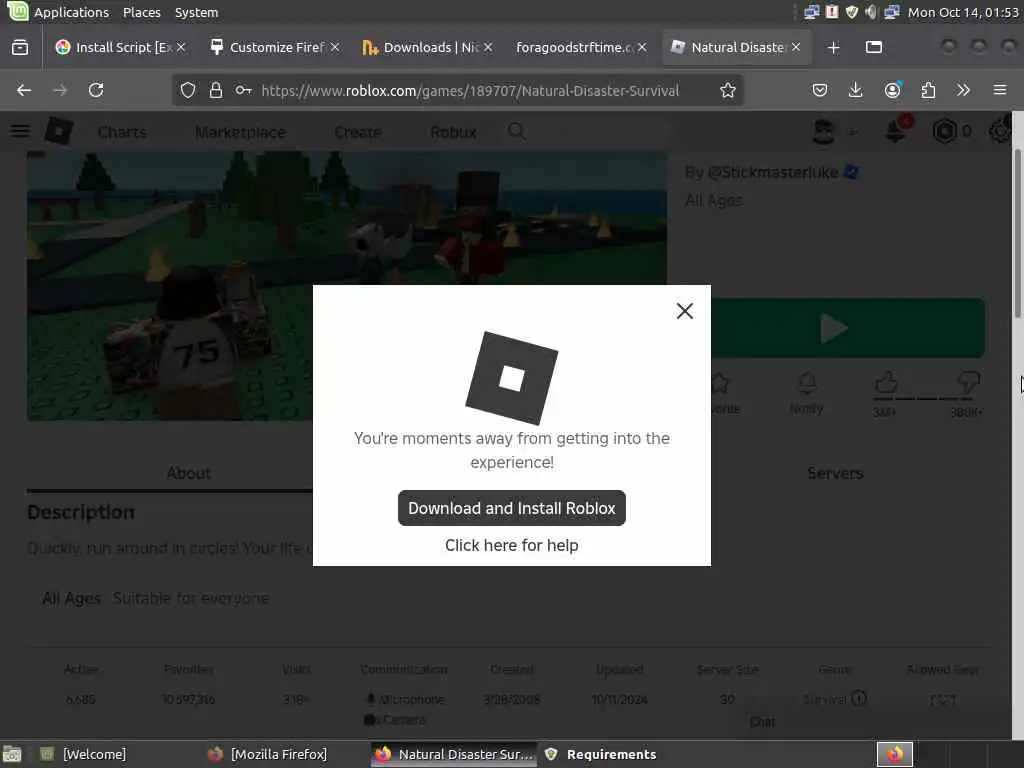Expand more tools overflow chevron
The image size is (1024, 768).
963,90
